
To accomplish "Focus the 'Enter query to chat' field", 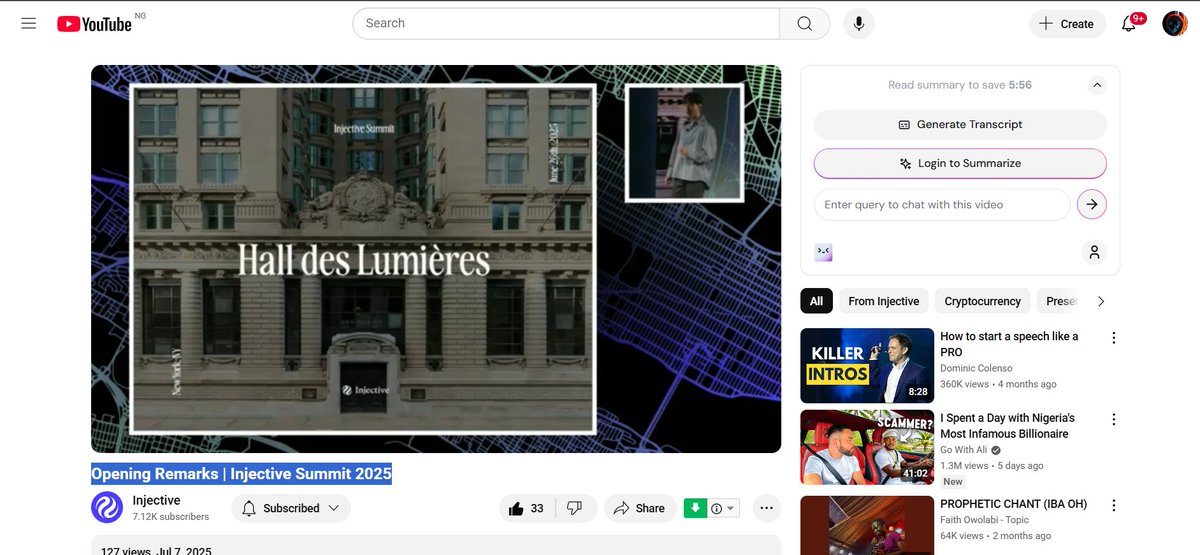I will 942,204.
